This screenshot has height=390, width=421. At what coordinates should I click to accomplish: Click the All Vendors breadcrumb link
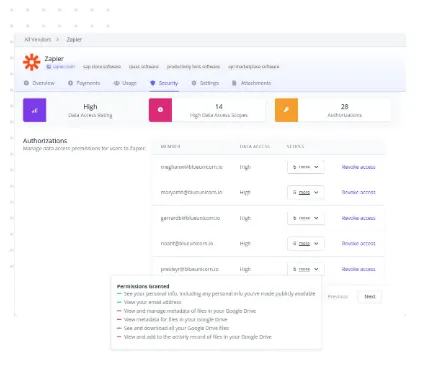click(x=38, y=39)
